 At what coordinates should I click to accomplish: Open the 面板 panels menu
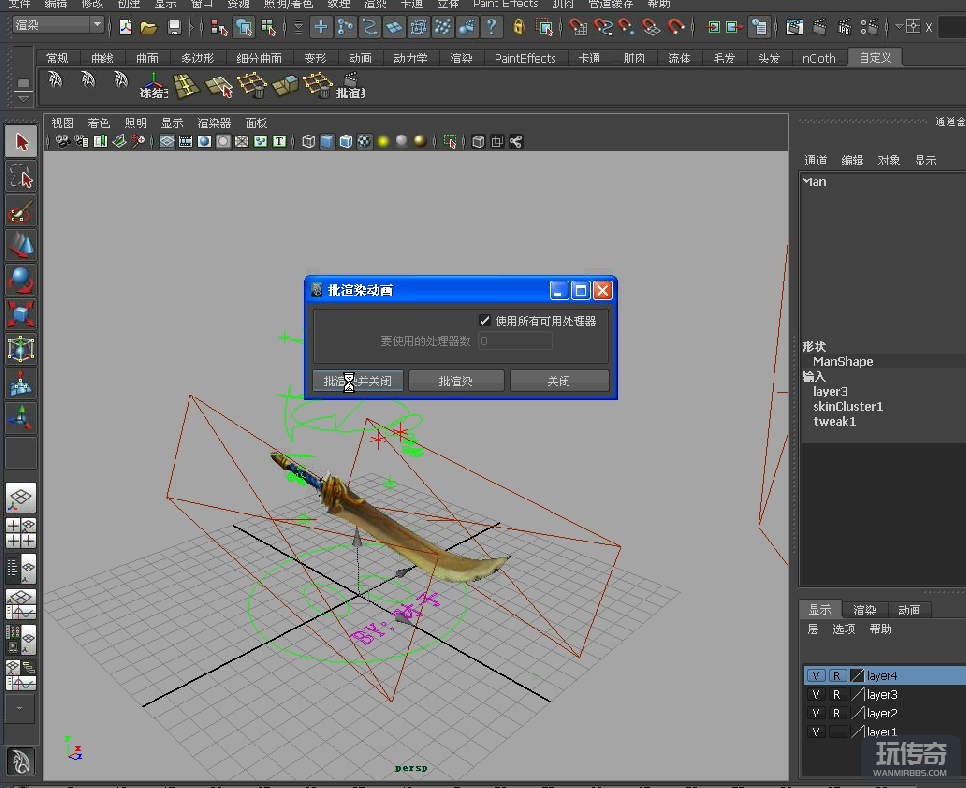256,123
